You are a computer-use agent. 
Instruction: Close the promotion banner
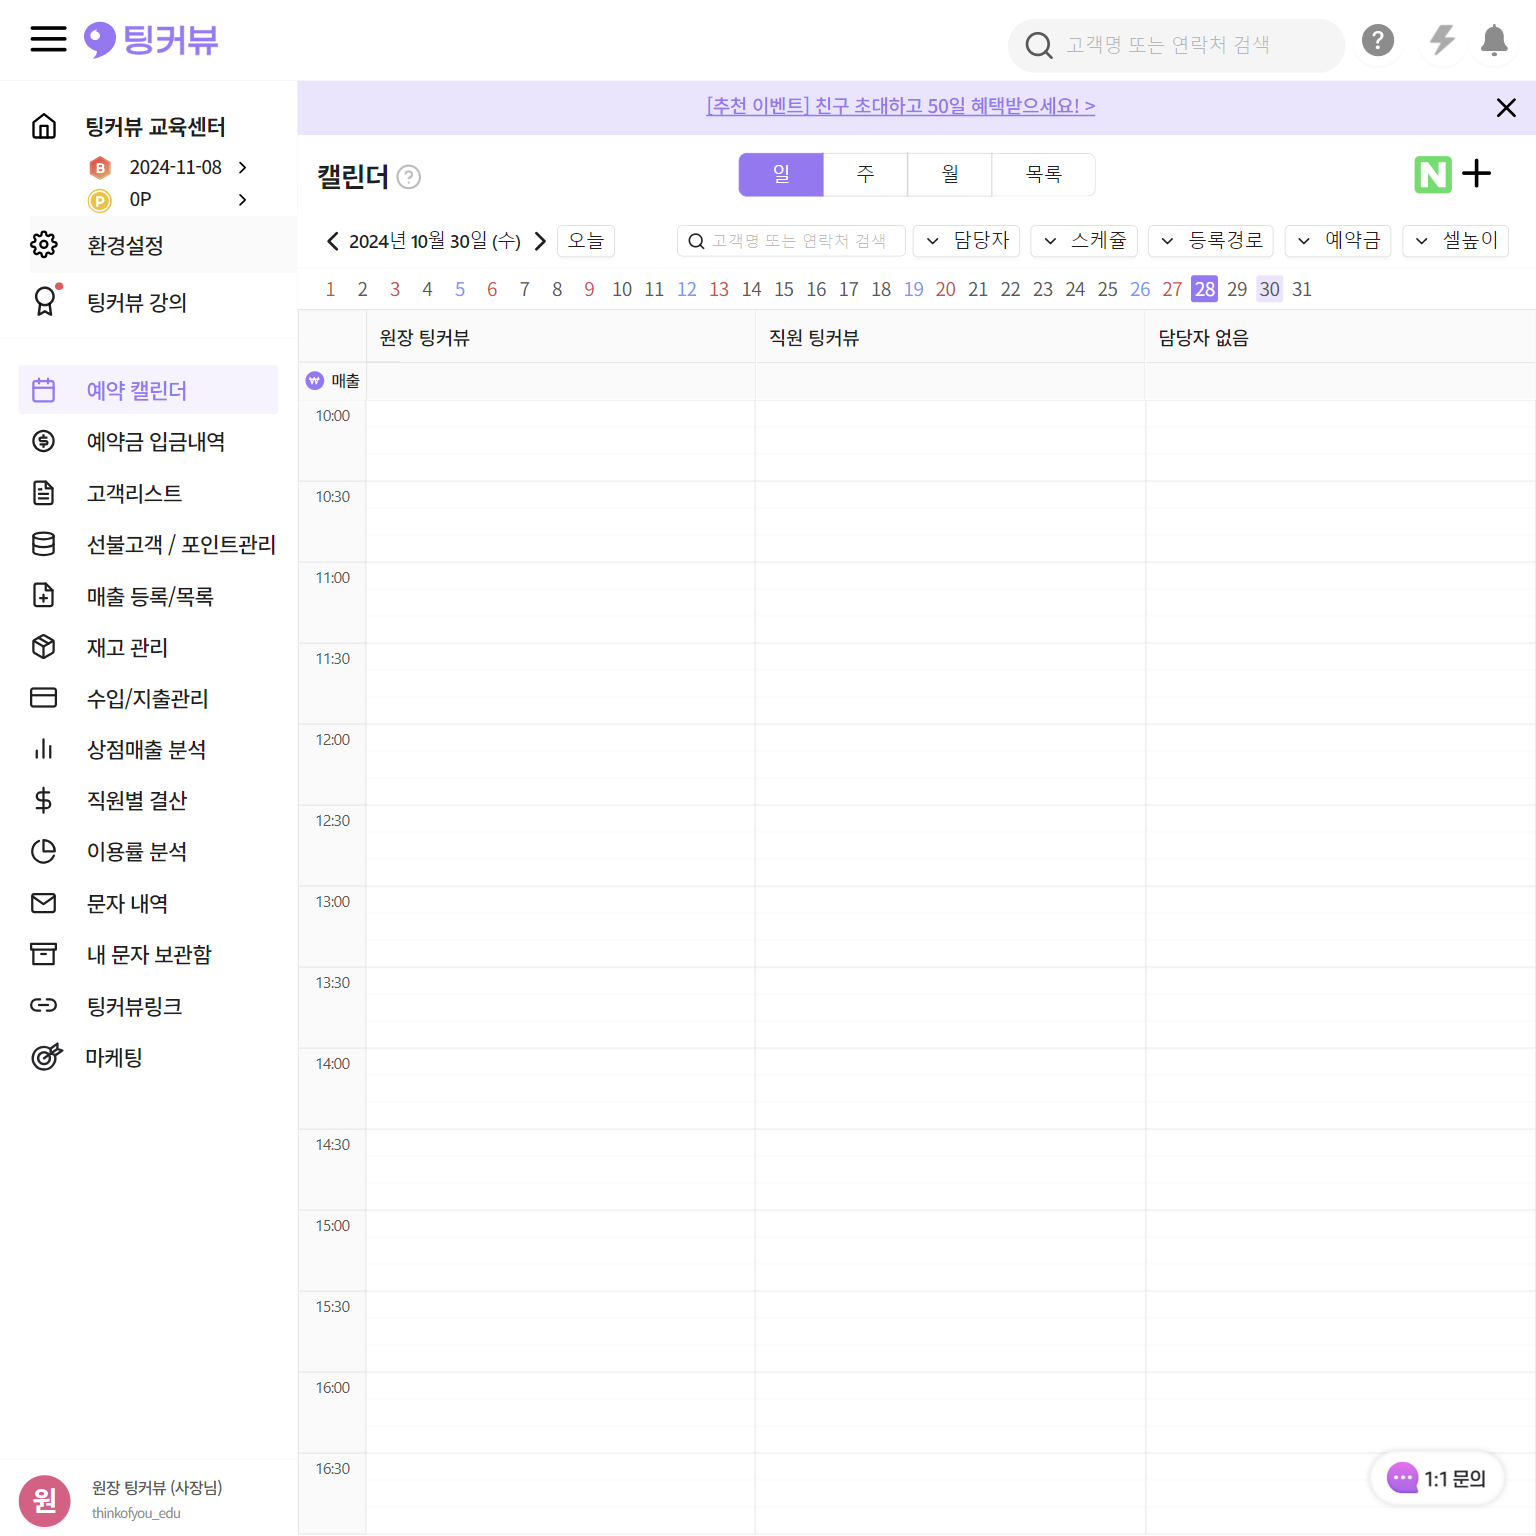[x=1506, y=108]
